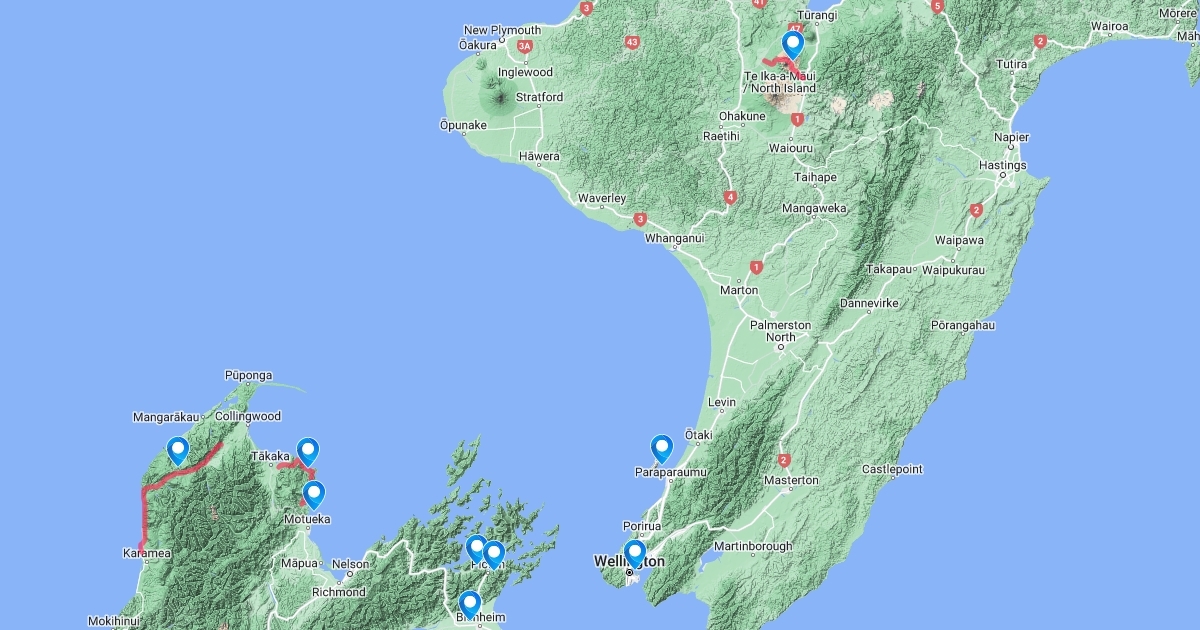Click the Pōrangahau label
1200x630 pixels.
(963, 326)
